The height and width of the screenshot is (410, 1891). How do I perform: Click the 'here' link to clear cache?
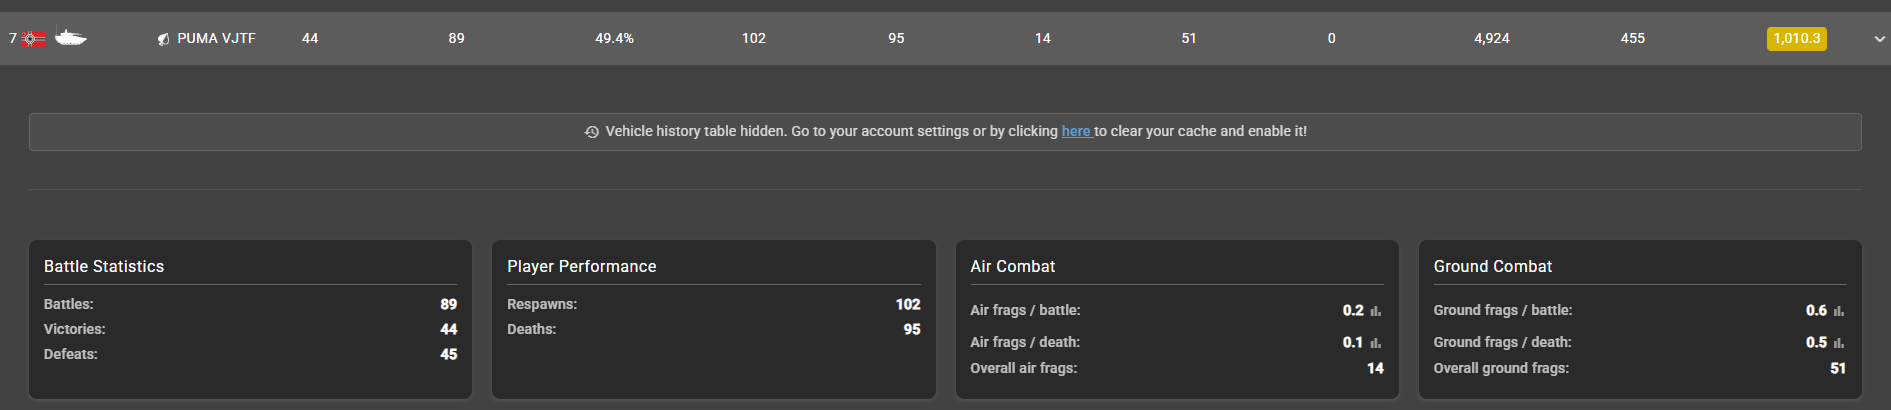point(1075,131)
